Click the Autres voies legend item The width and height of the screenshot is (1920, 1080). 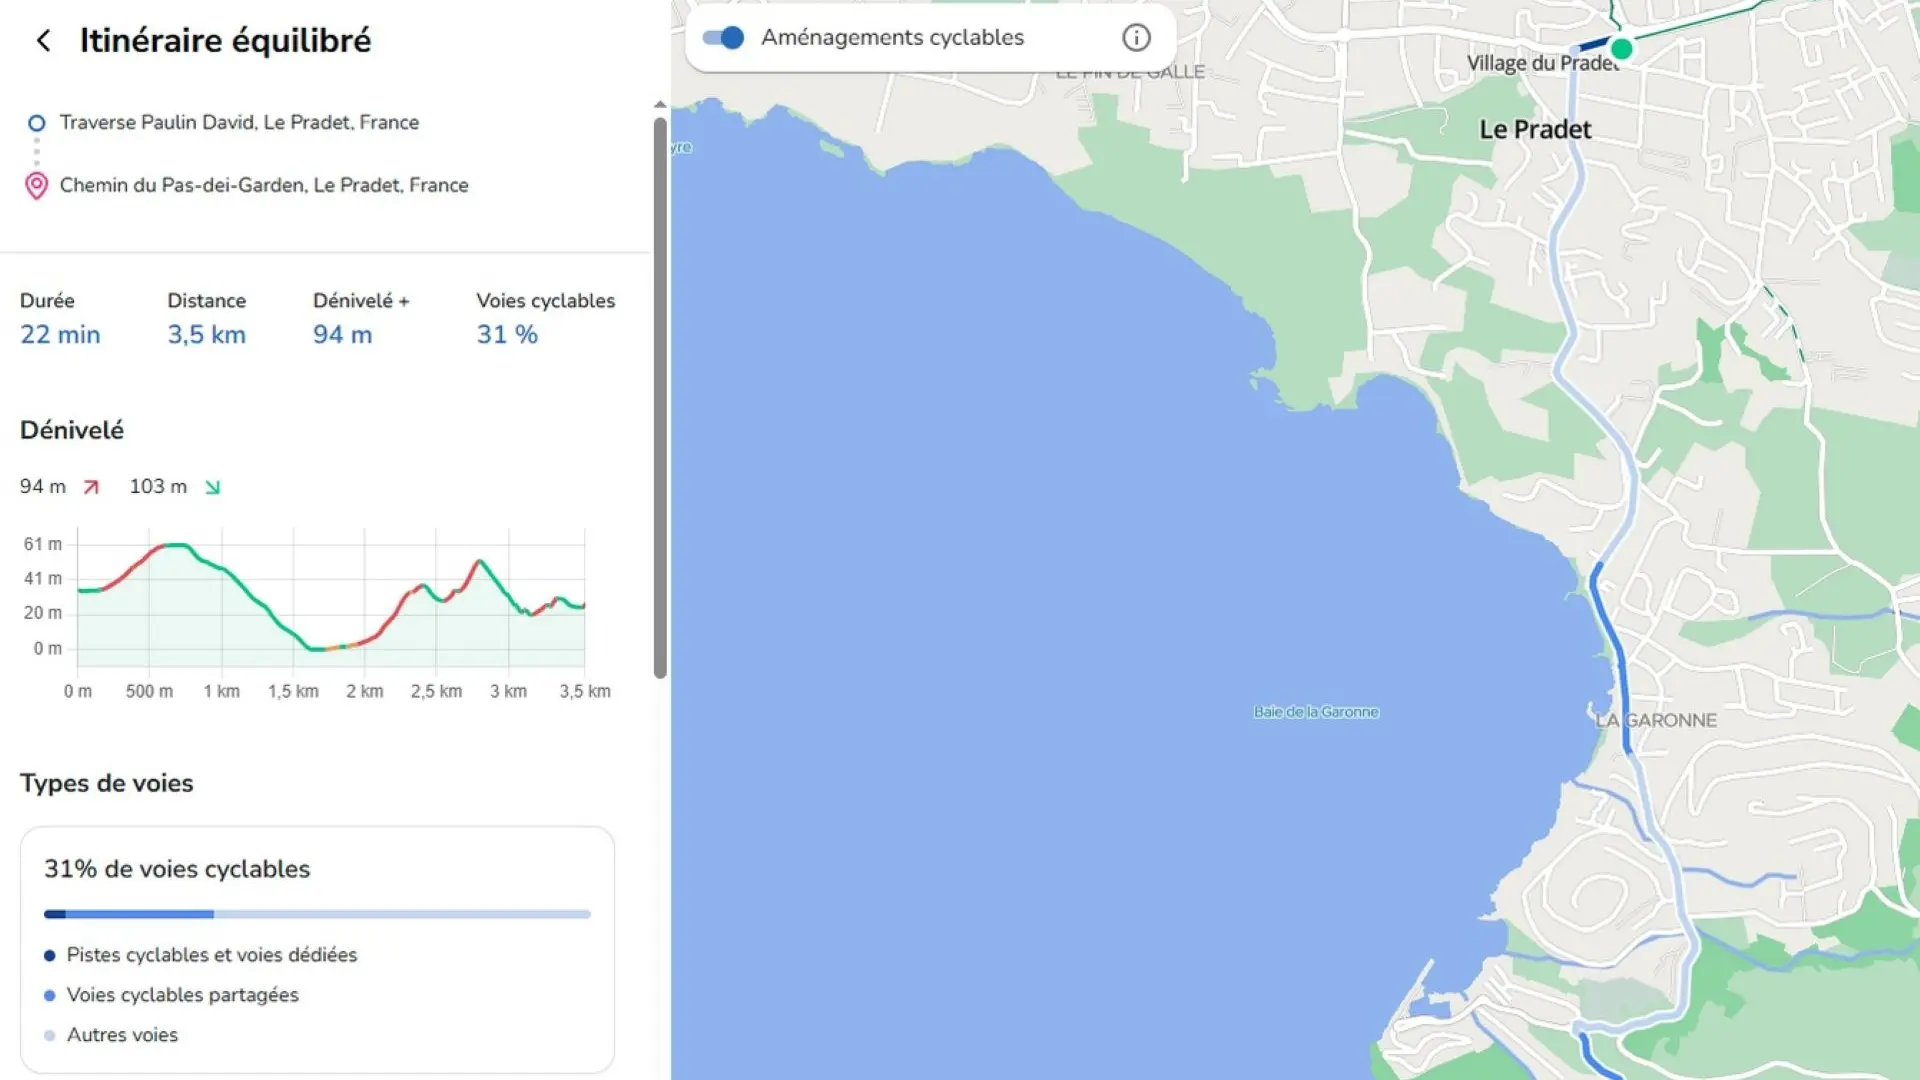coord(122,1035)
